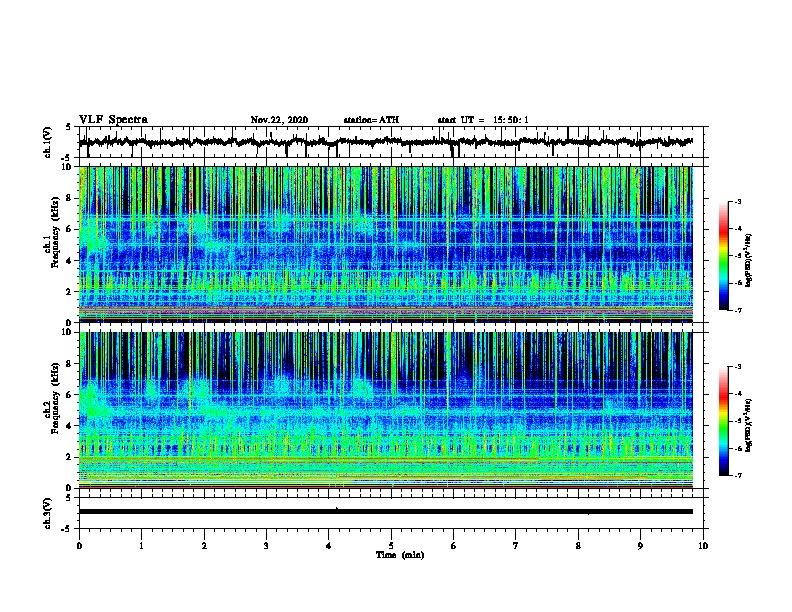Screen dimensions: 792x612
Task: Click the ch.3(V) waveform trace panel
Action: [x=393, y=513]
